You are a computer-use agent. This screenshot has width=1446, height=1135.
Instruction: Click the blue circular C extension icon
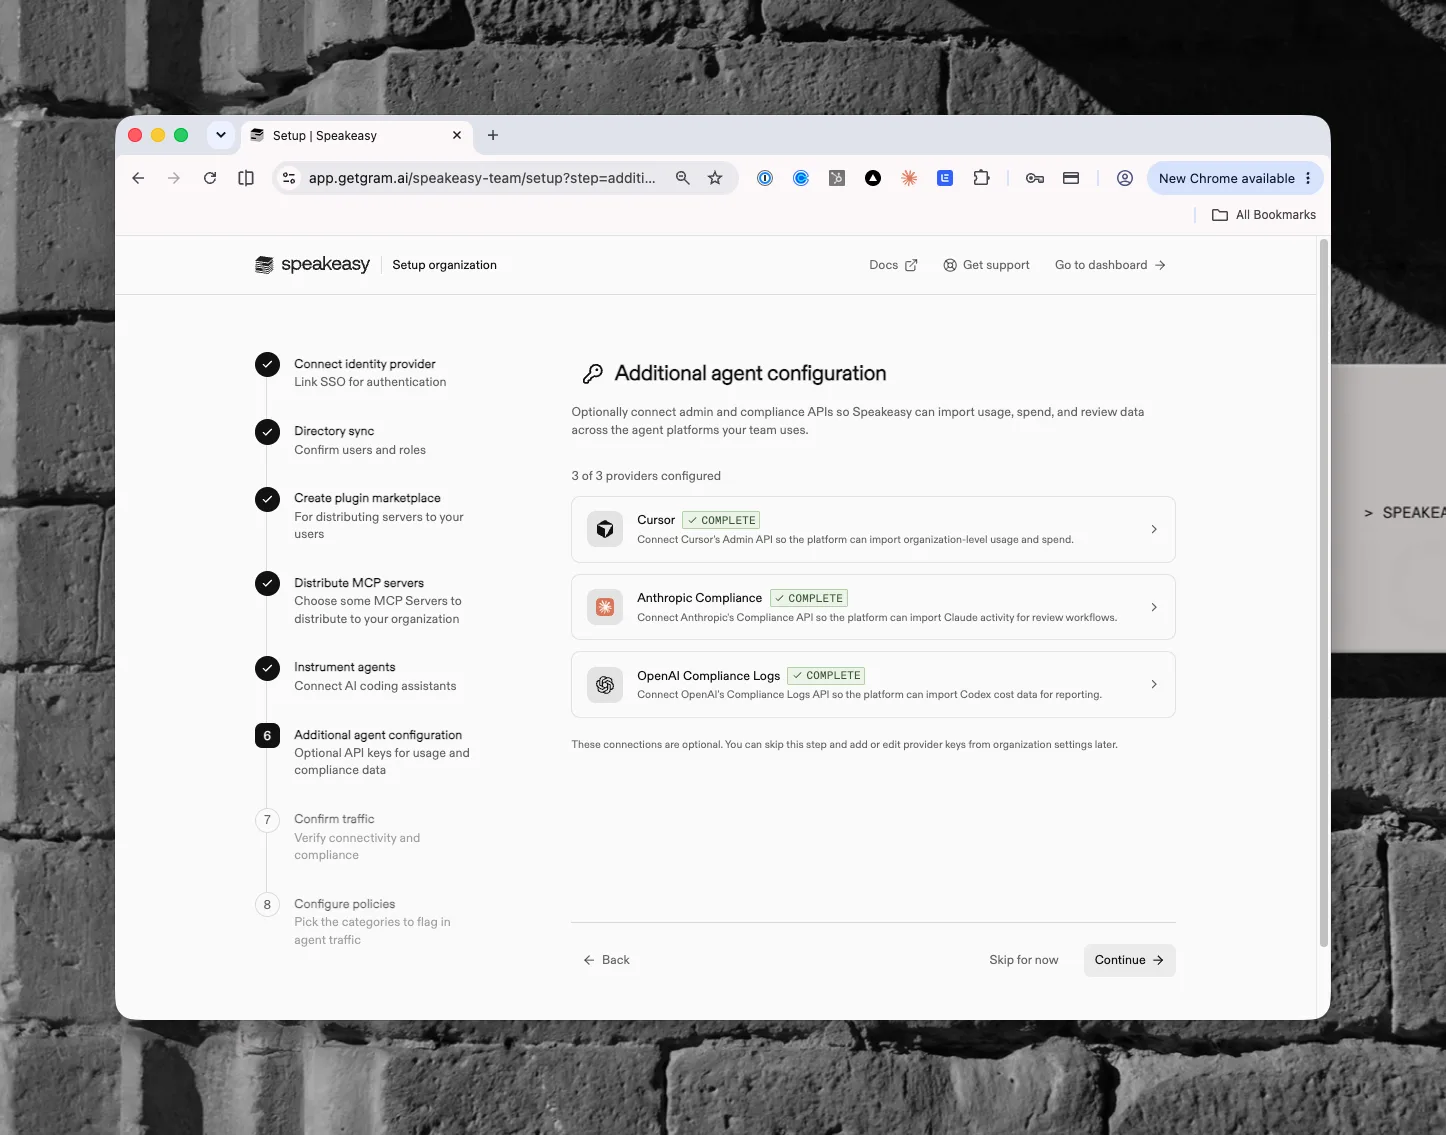point(801,178)
